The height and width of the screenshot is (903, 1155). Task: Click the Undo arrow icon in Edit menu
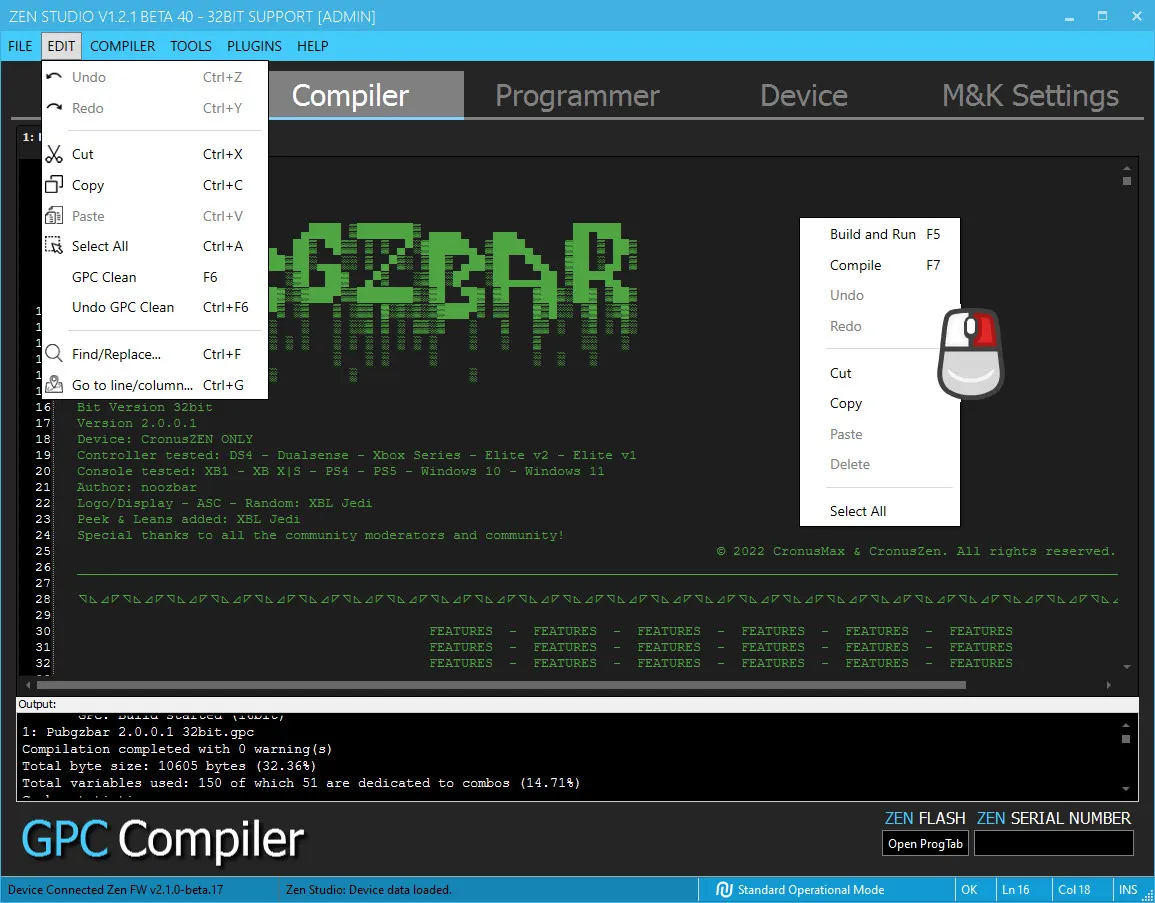54,77
